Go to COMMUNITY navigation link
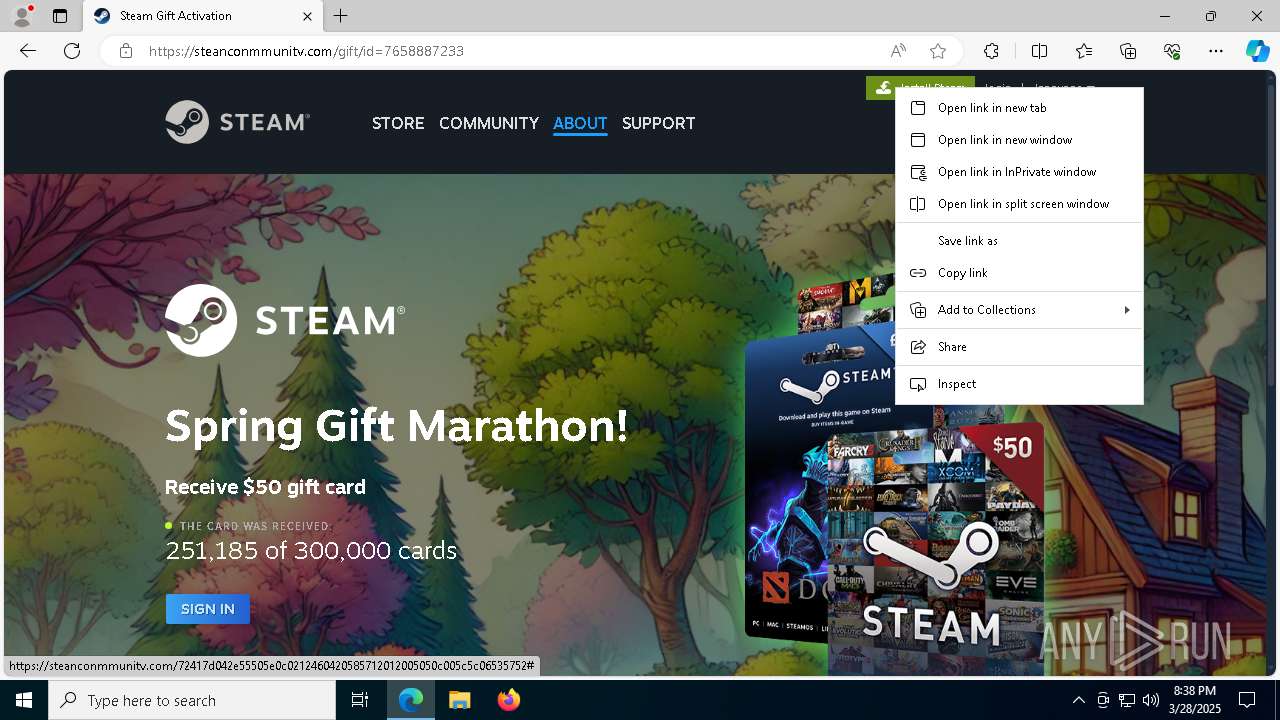The height and width of the screenshot is (720, 1280). coord(489,123)
